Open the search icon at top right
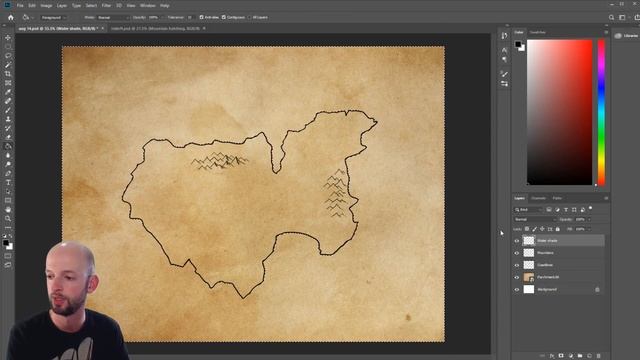 pos(611,18)
